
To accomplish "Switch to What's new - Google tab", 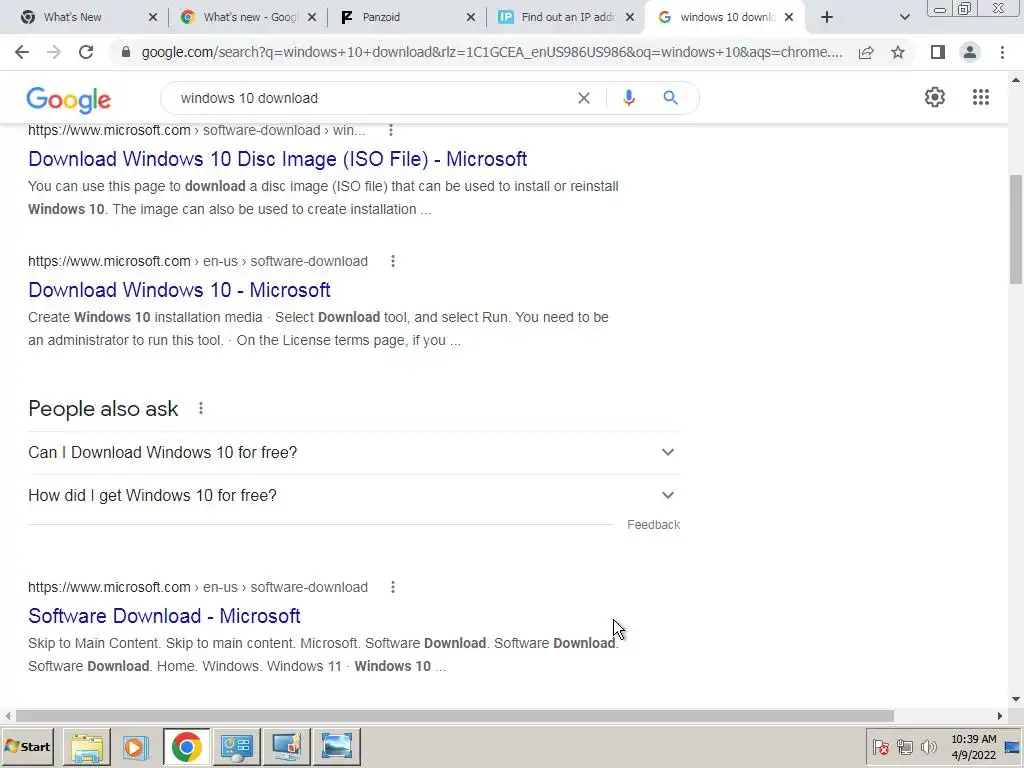I will [x=247, y=17].
